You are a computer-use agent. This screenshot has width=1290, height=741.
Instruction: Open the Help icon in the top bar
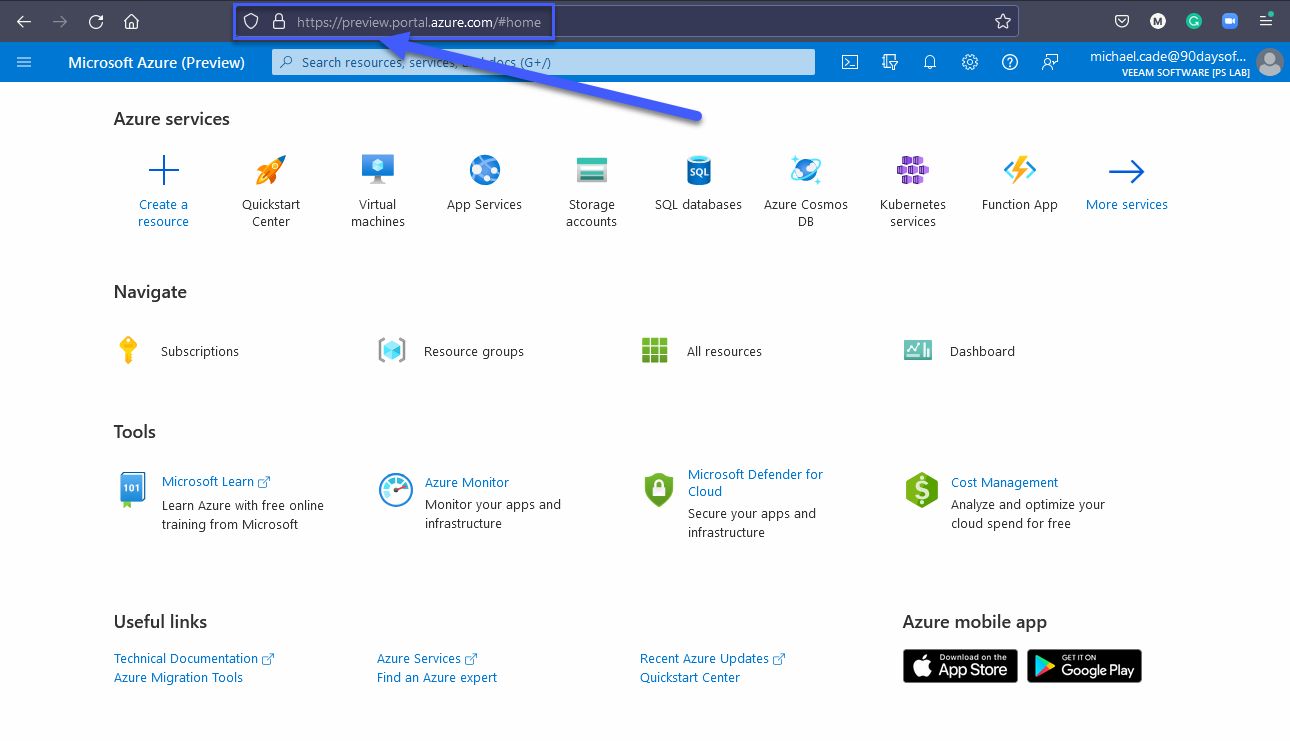click(x=1009, y=62)
